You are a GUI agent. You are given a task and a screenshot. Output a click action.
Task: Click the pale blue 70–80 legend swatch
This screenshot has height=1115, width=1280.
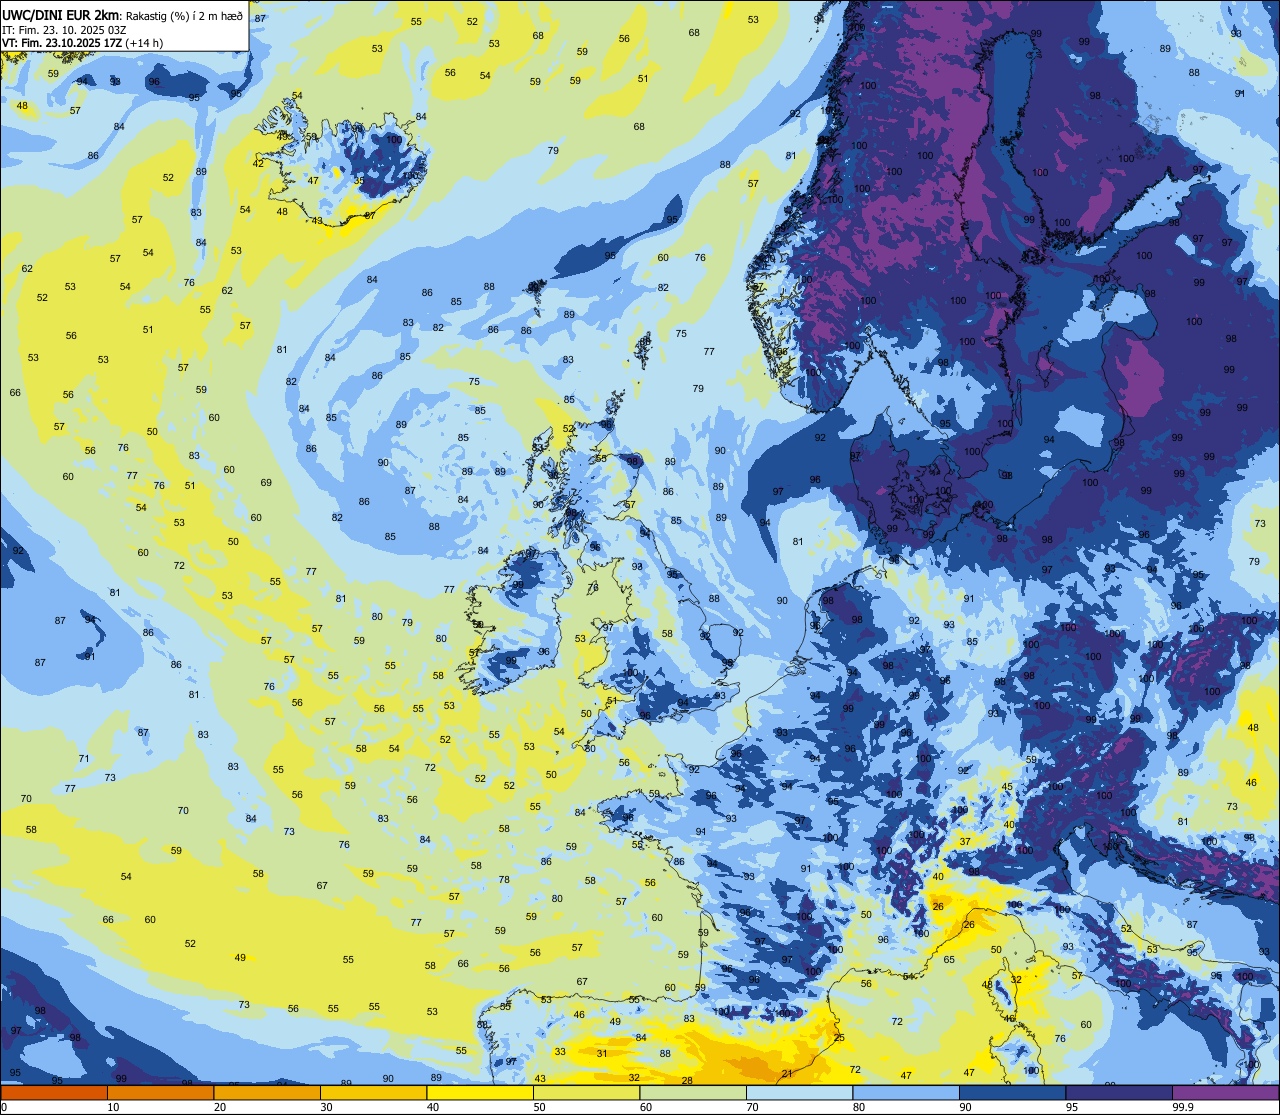[799, 1093]
